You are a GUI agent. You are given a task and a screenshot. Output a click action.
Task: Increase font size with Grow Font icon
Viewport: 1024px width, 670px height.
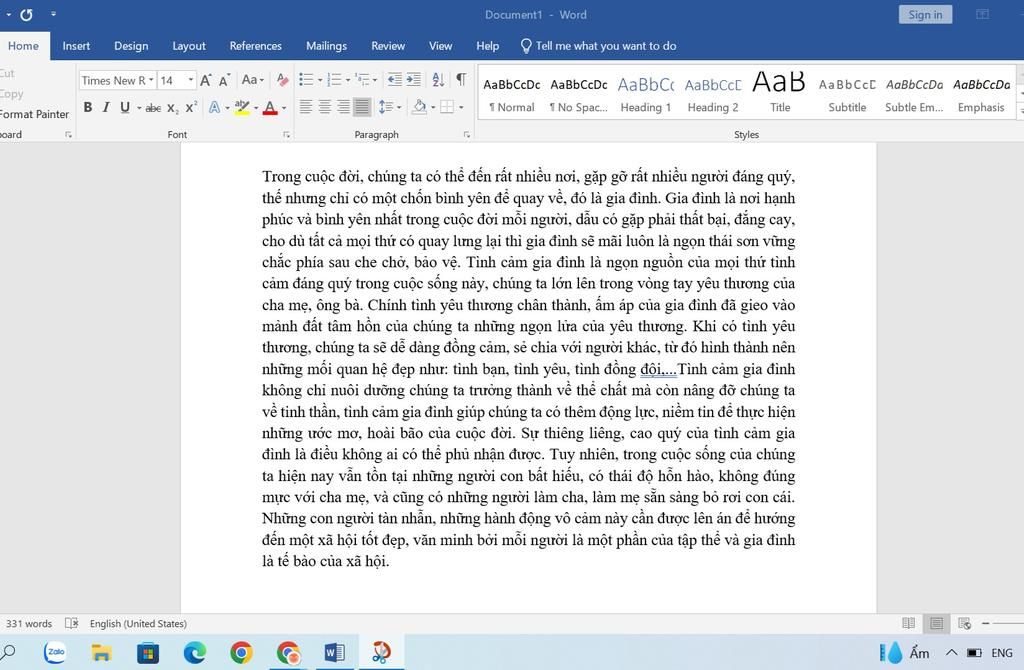206,80
